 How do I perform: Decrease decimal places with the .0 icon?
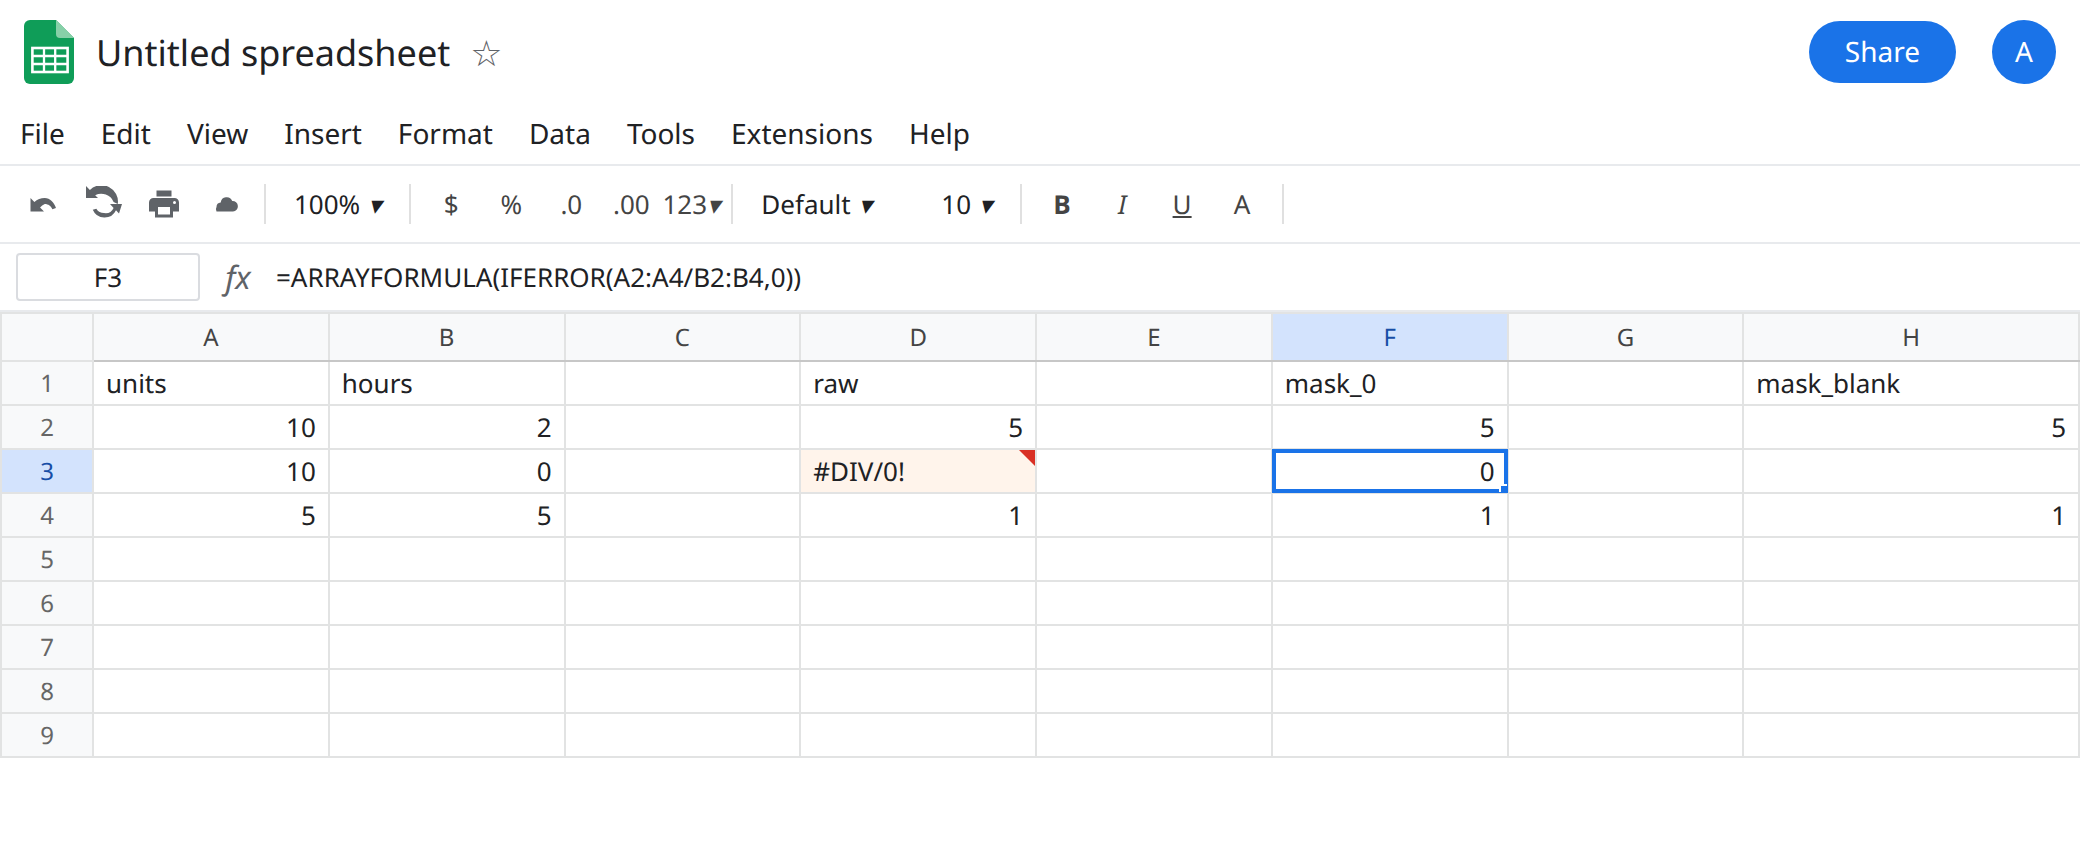pos(571,205)
